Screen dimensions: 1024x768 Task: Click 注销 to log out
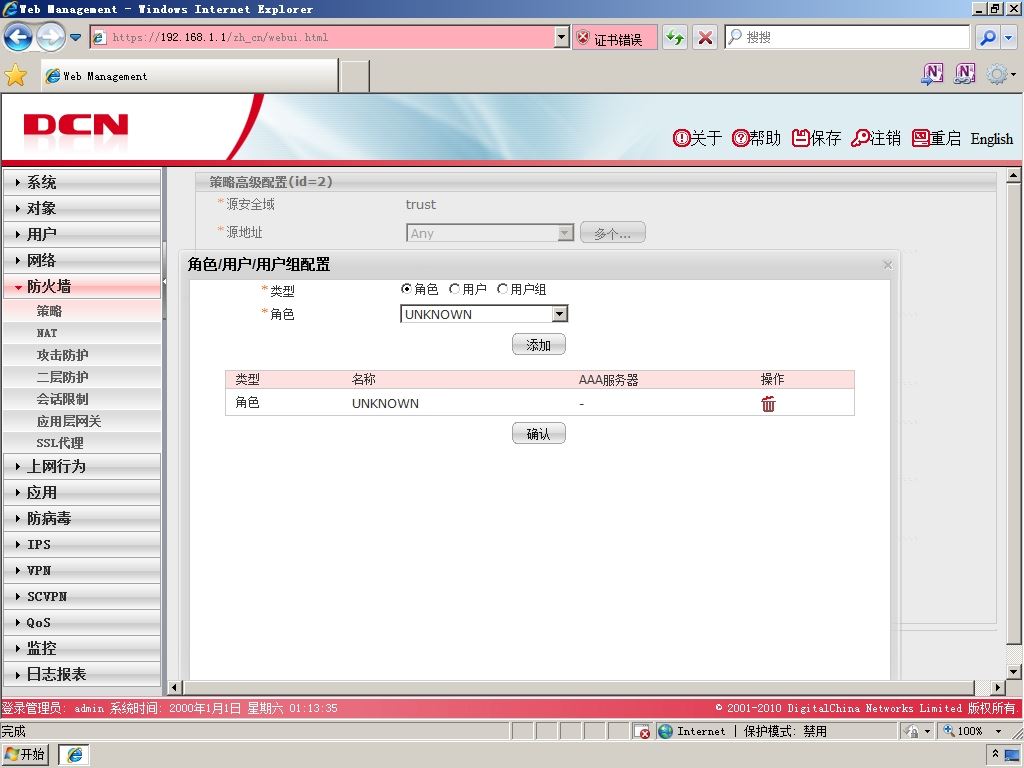(x=876, y=138)
